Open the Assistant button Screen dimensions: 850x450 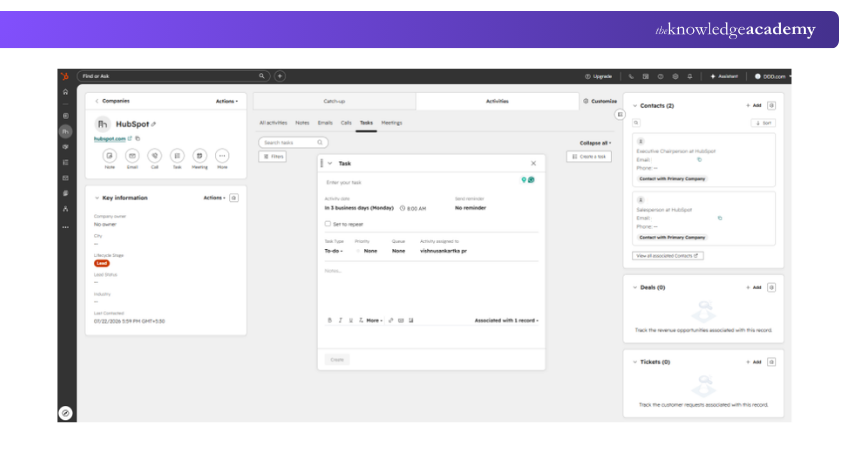click(x=724, y=76)
